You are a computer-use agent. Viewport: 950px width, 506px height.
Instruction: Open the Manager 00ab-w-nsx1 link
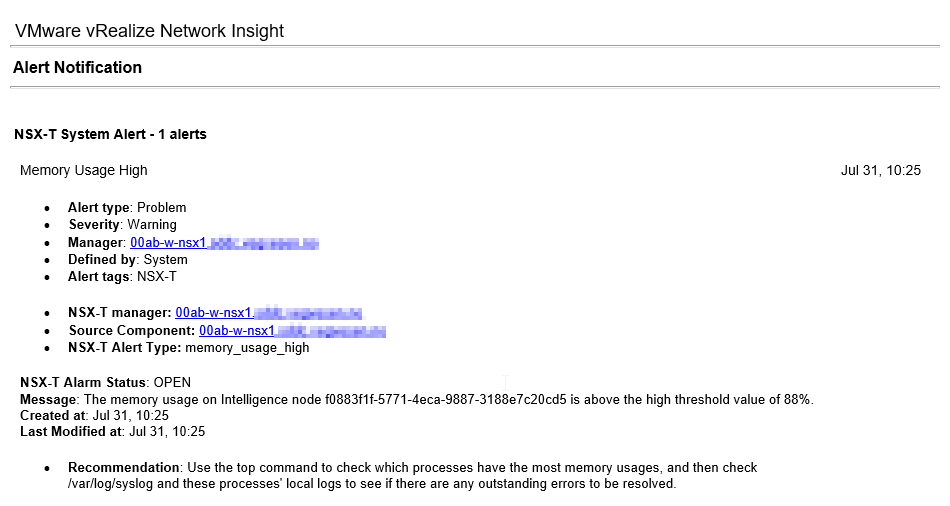click(x=168, y=243)
